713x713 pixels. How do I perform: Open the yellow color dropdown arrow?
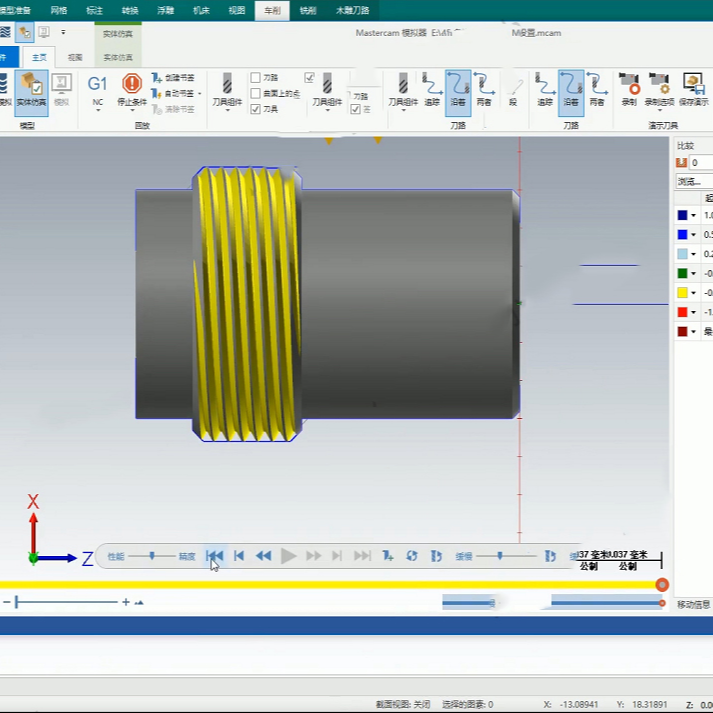click(694, 292)
